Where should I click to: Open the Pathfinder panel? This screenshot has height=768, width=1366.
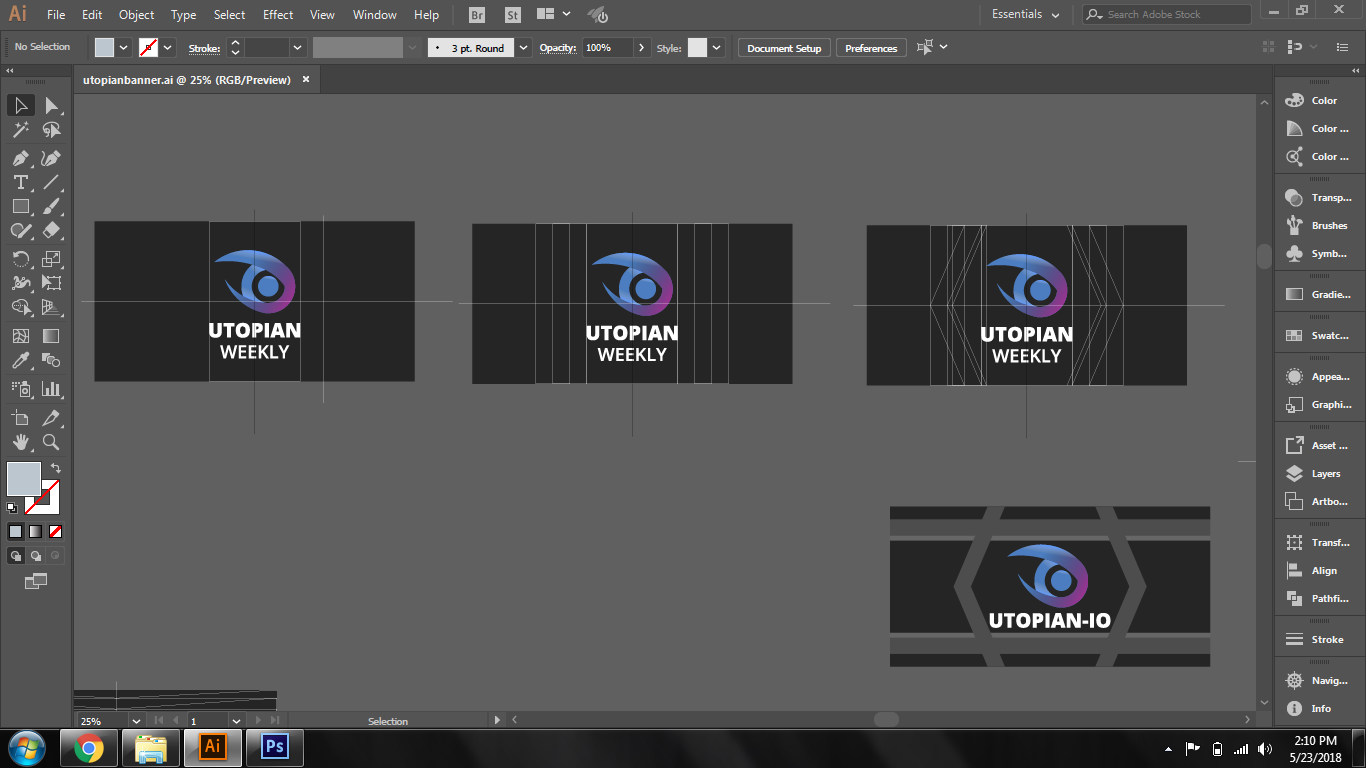click(1316, 598)
